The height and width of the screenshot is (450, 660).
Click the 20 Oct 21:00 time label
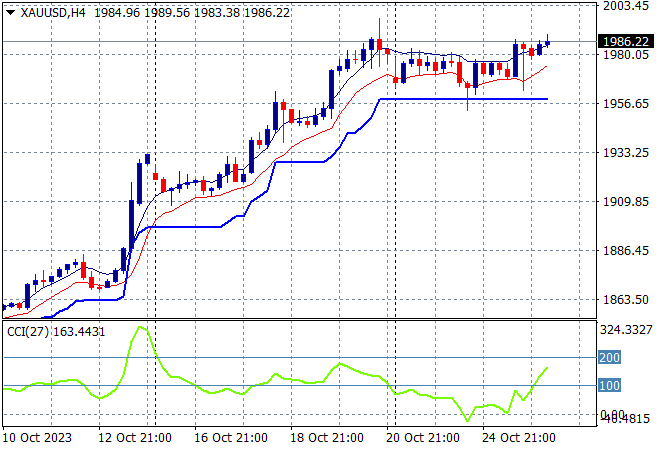coord(423,438)
